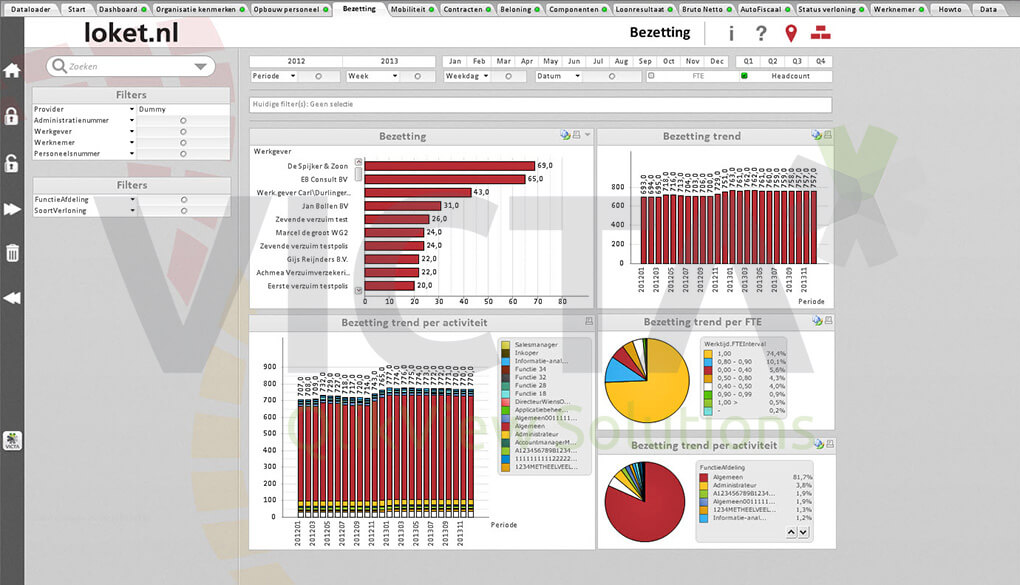Image resolution: width=1020 pixels, height=585 pixels.
Task: Print the pie chart Bezetting trend per activiteit
Action: coord(830,444)
